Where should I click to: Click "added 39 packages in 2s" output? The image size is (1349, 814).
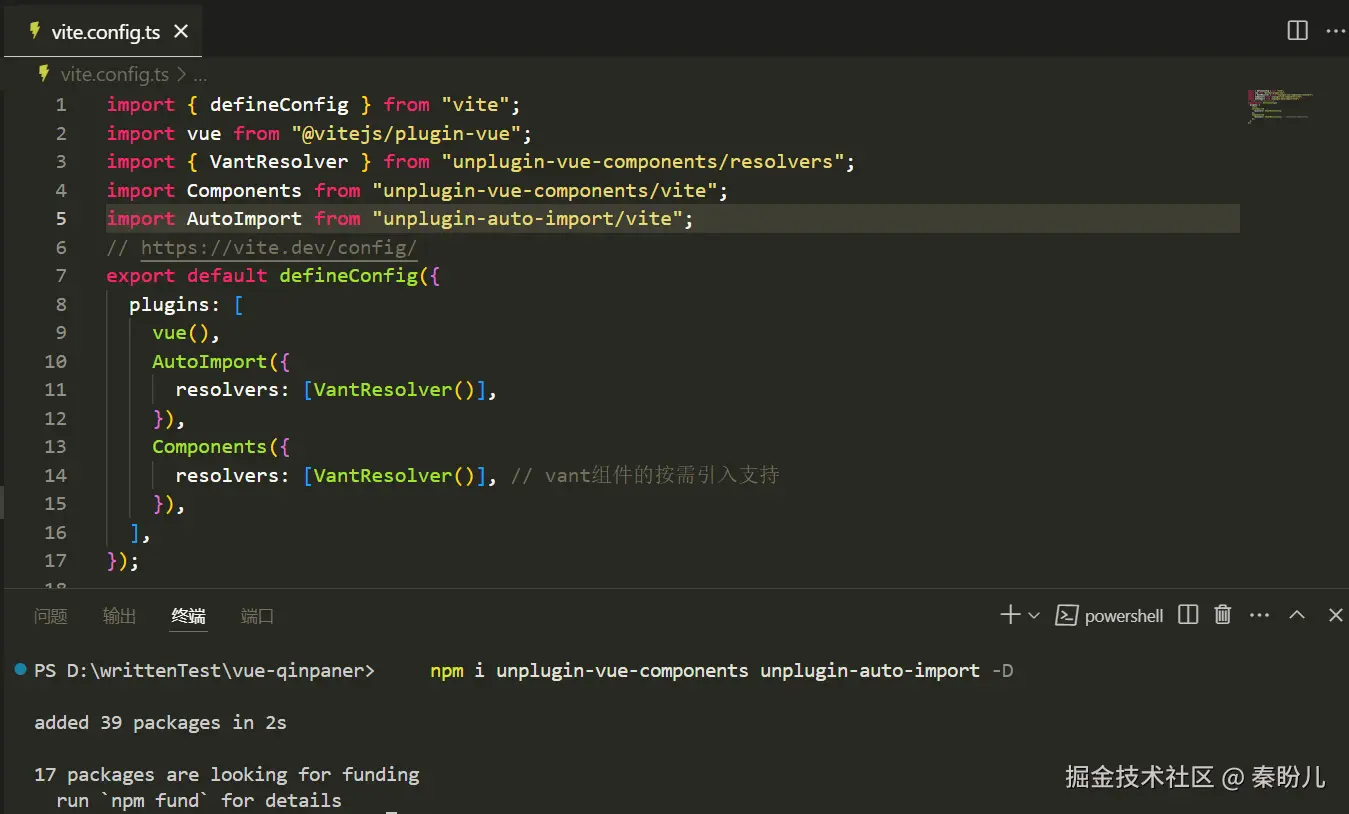coord(160,723)
